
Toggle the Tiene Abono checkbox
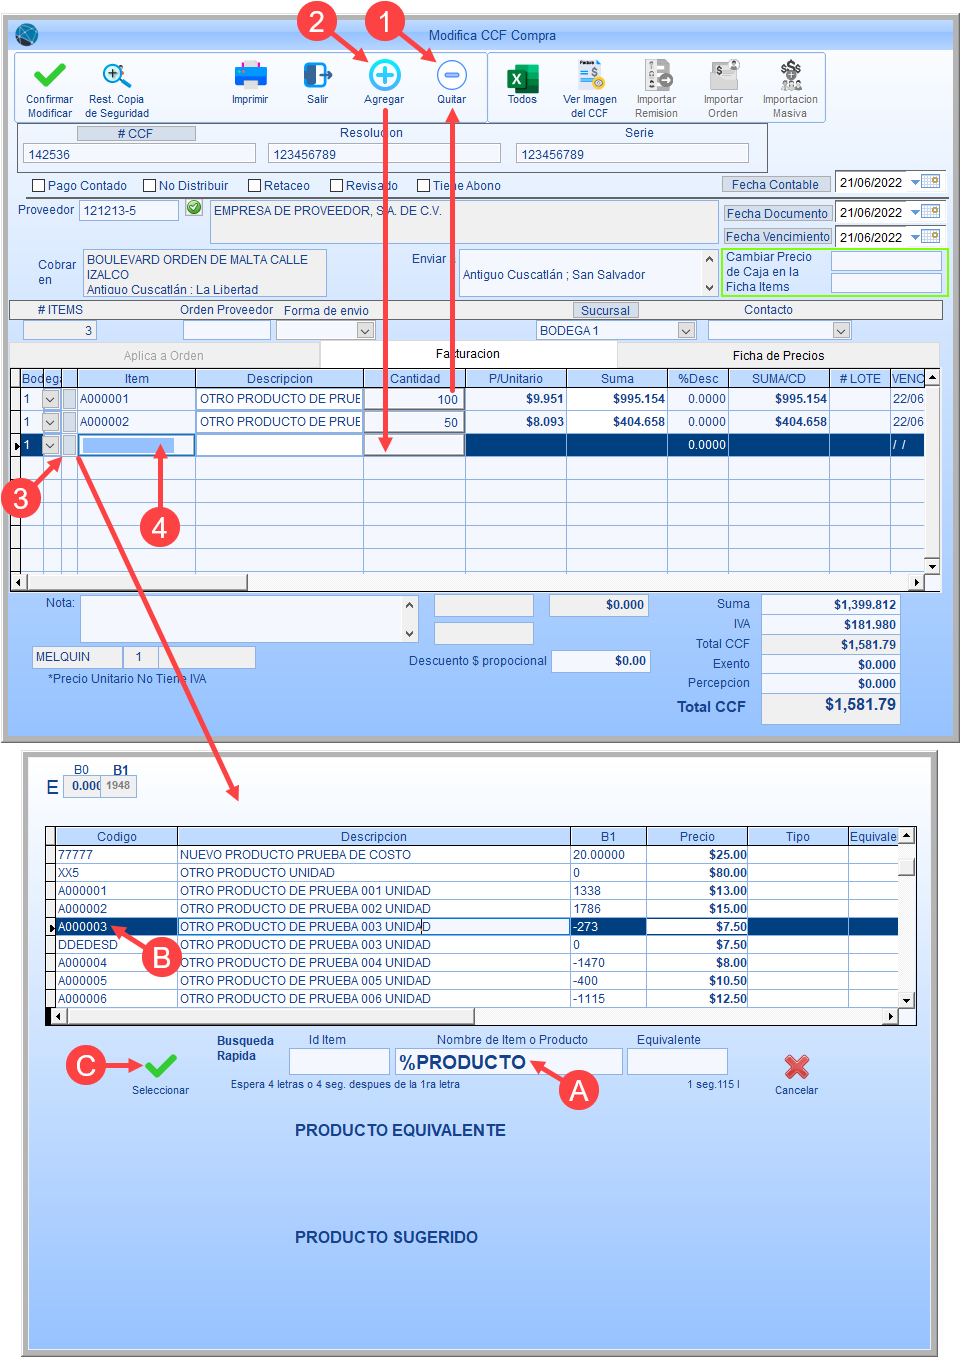point(424,186)
